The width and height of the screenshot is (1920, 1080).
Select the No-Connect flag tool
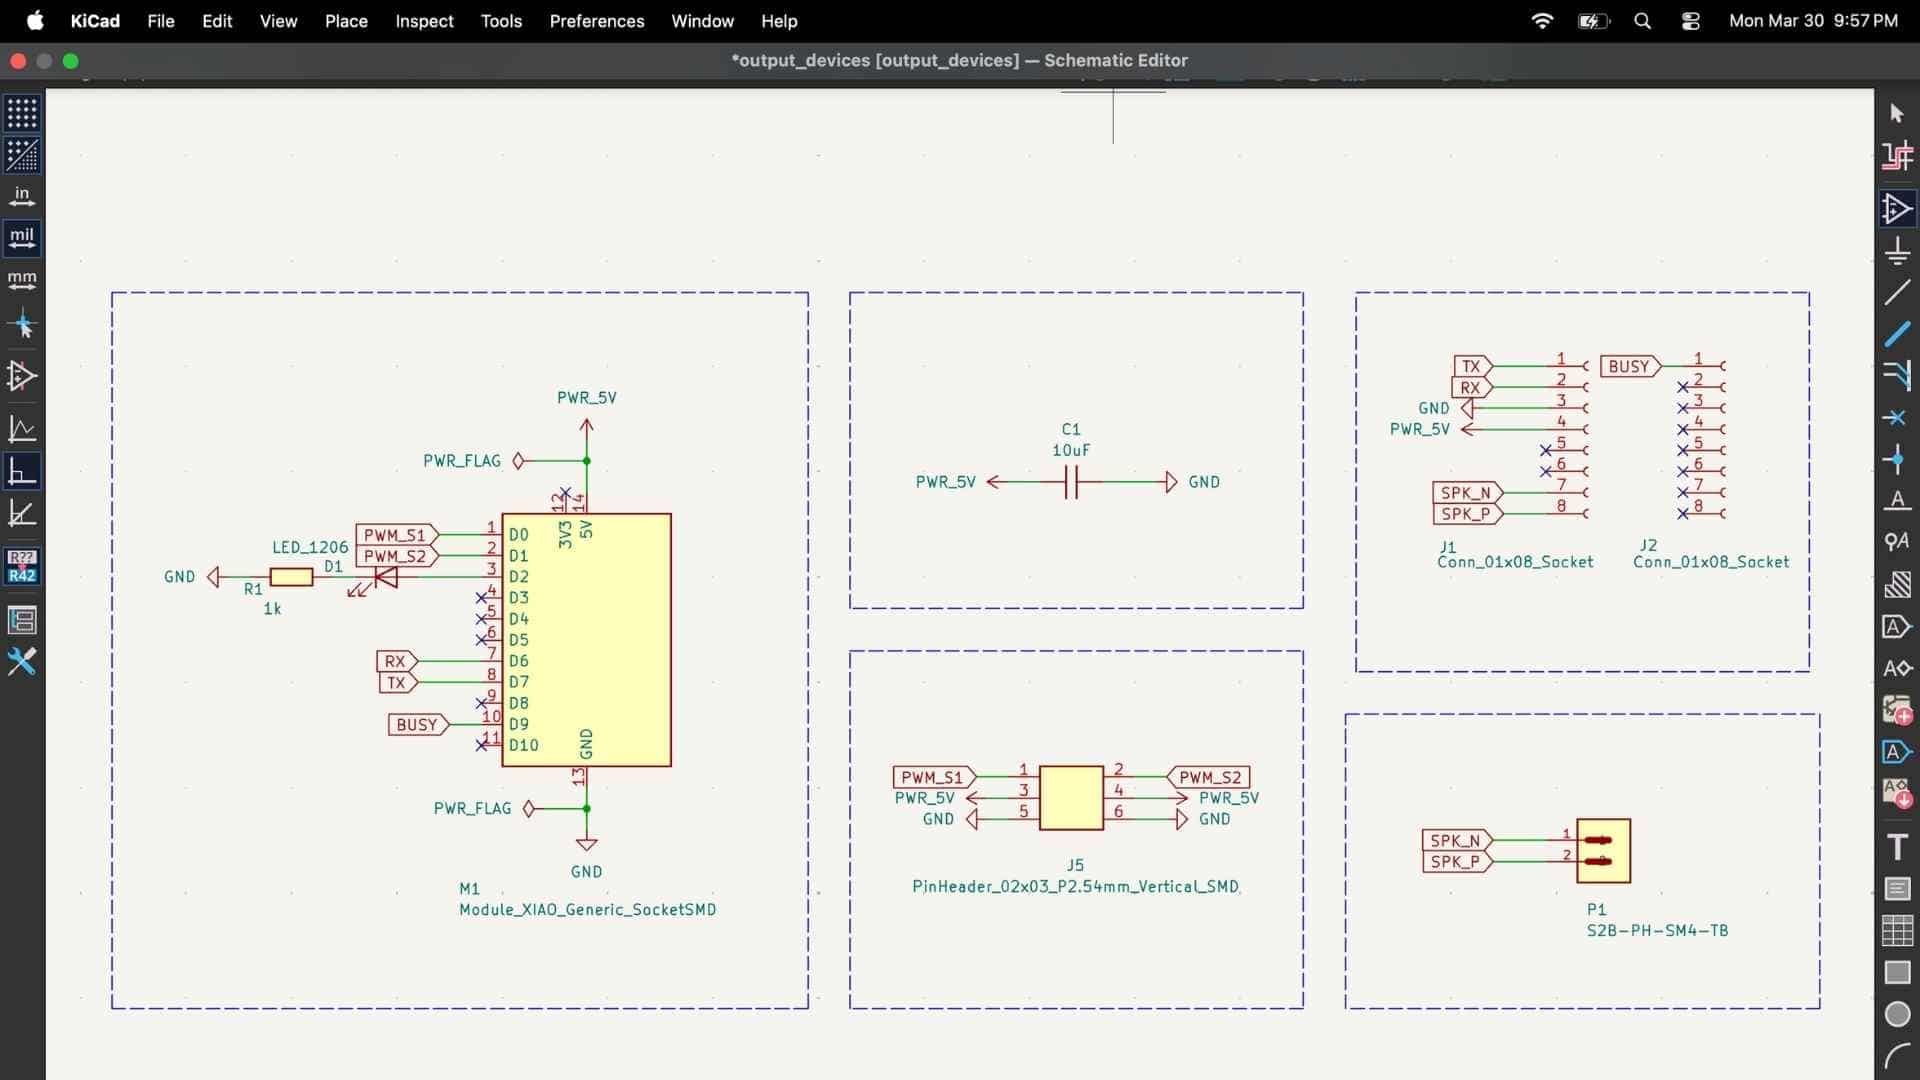(x=1897, y=417)
